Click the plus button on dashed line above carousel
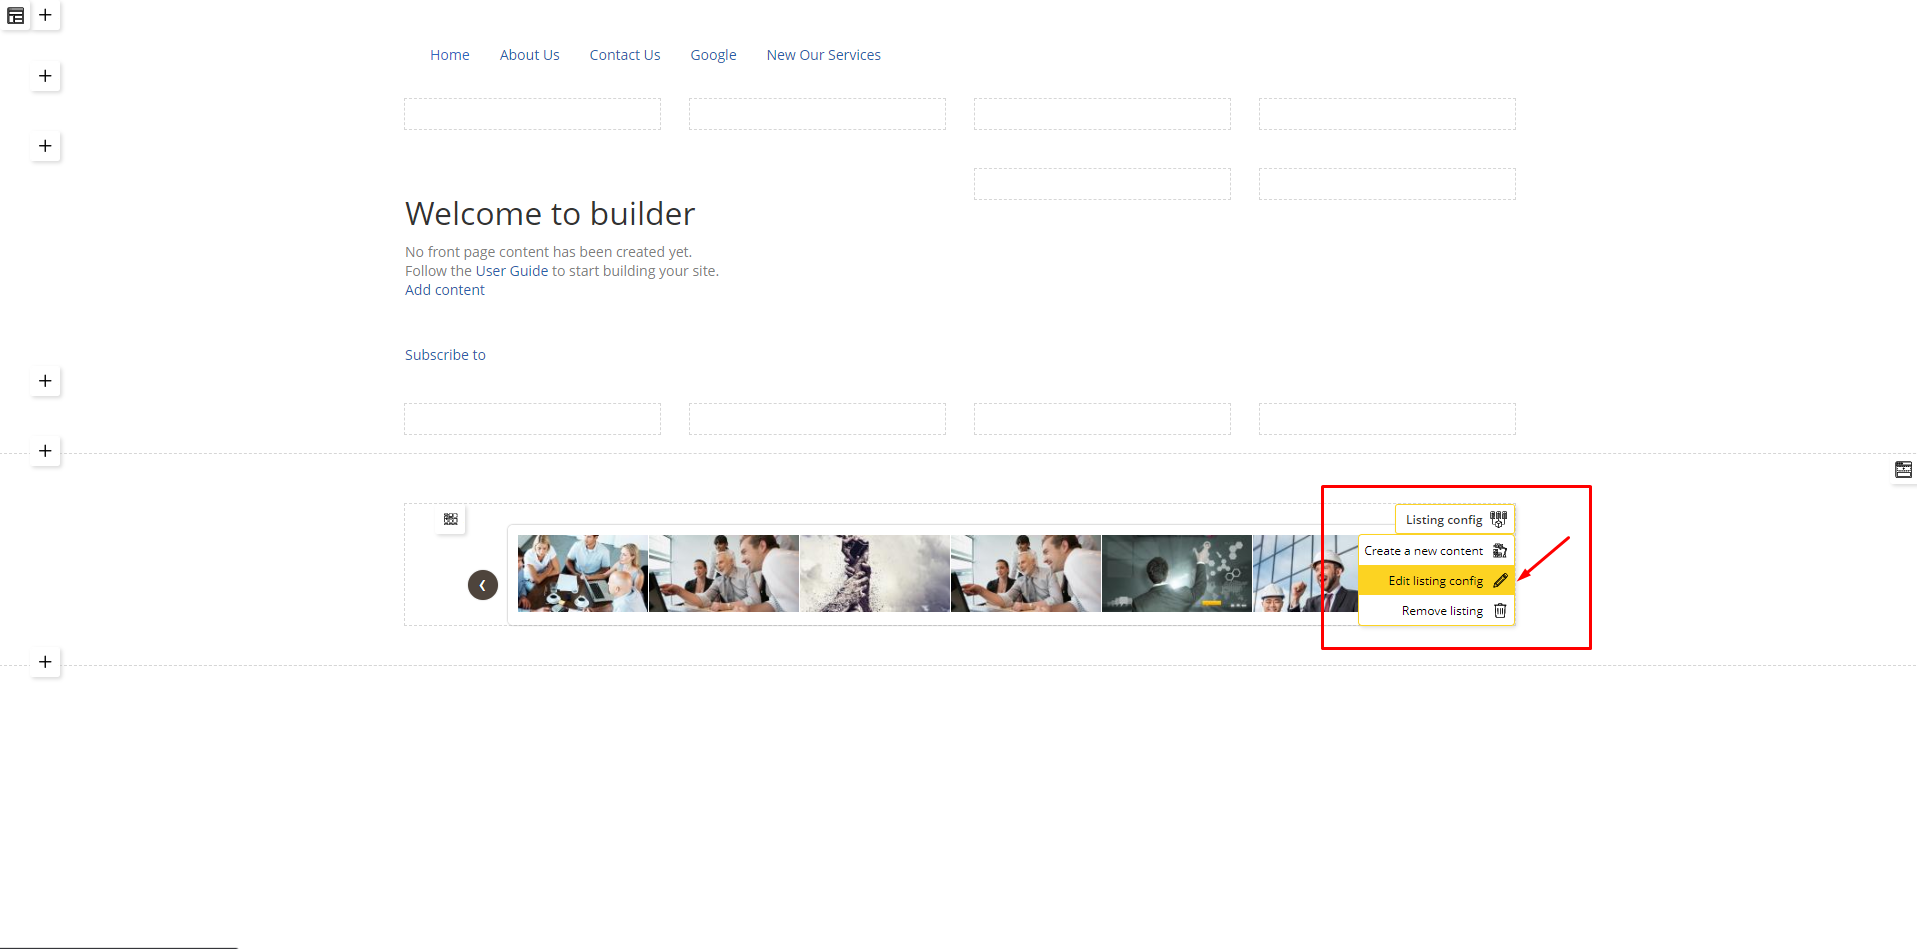1917x949 pixels. (x=45, y=451)
